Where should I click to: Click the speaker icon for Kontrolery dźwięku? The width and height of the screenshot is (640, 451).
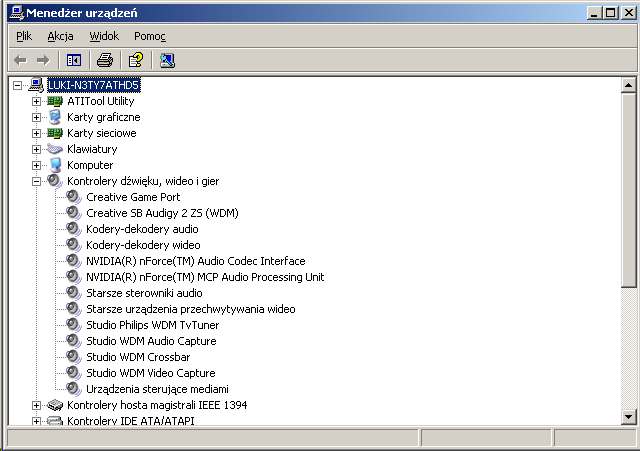click(55, 181)
